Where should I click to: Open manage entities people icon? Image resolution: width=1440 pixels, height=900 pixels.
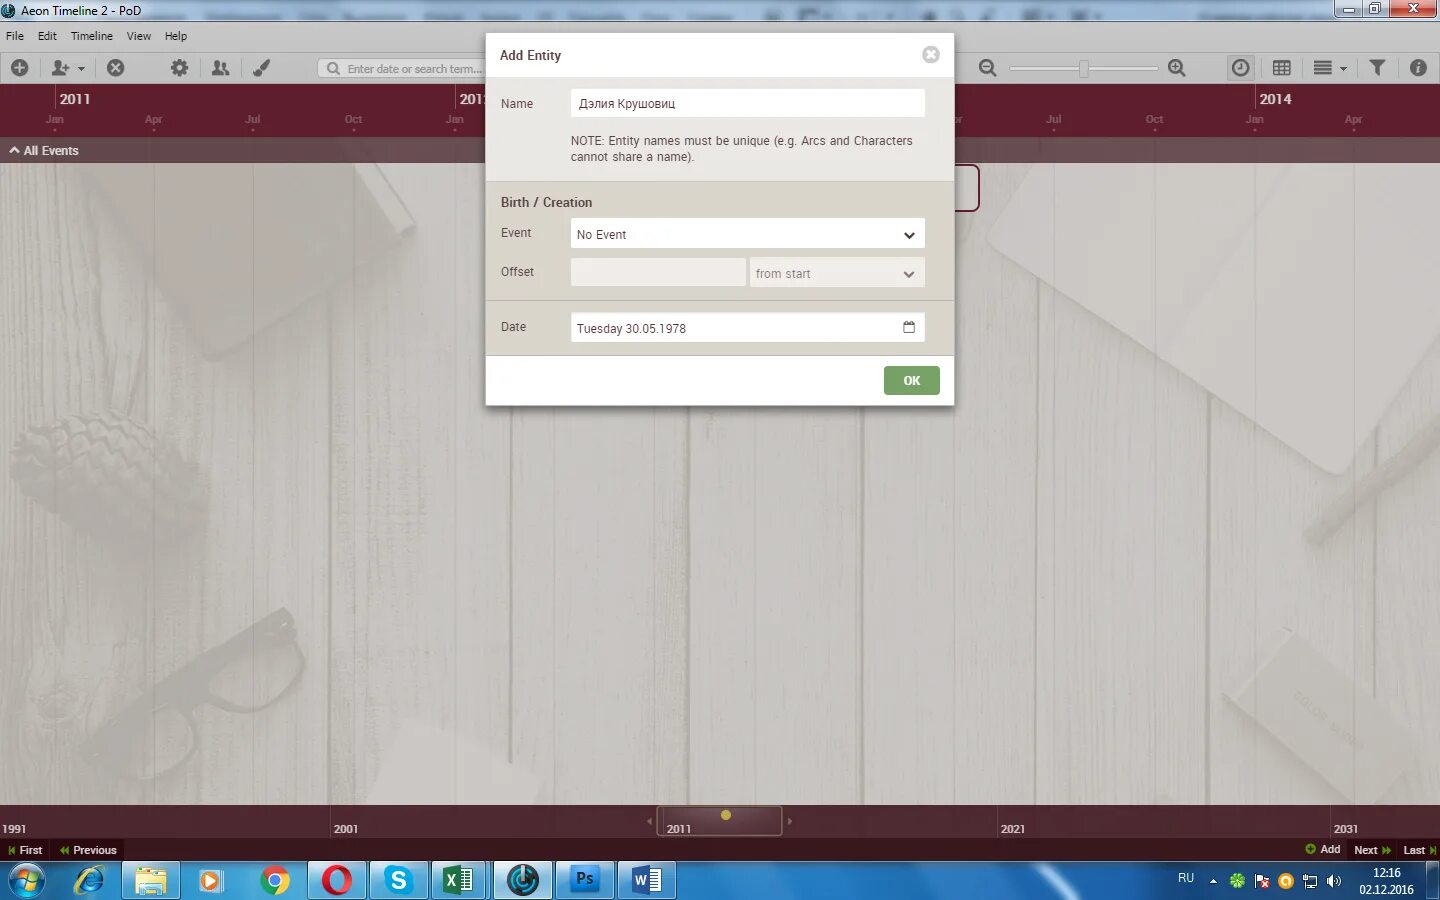[x=220, y=68]
